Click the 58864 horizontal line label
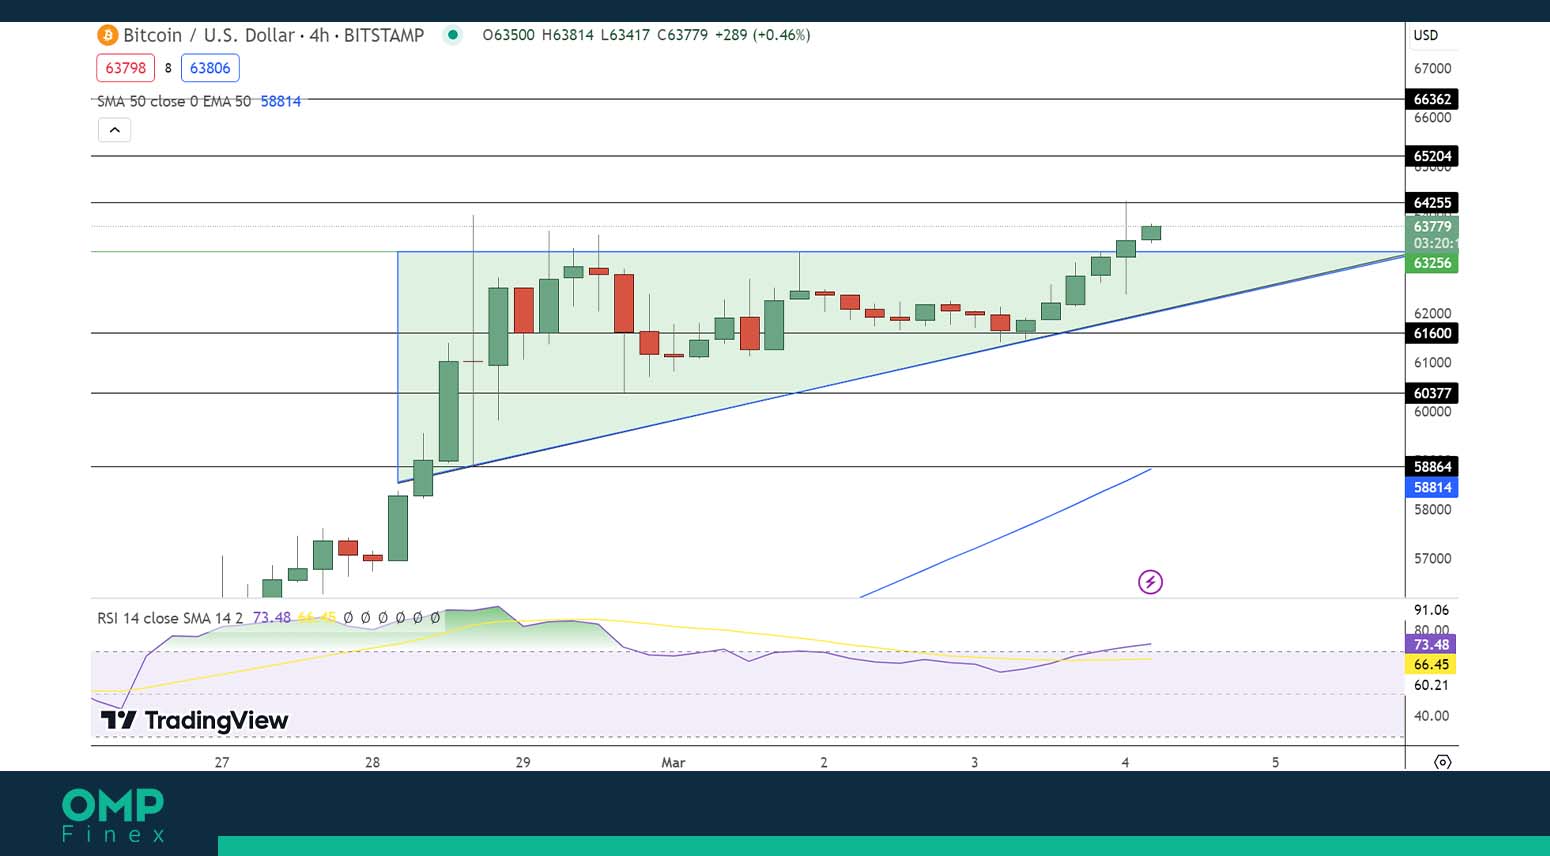 (1432, 467)
